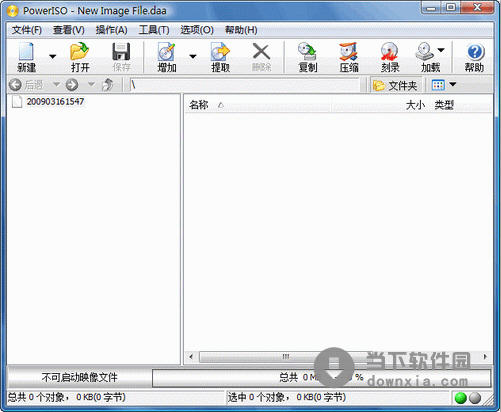Image resolution: width=501 pixels, height=412 pixels.
Task: Click the 总共 capacity progress bar
Action: point(322,378)
